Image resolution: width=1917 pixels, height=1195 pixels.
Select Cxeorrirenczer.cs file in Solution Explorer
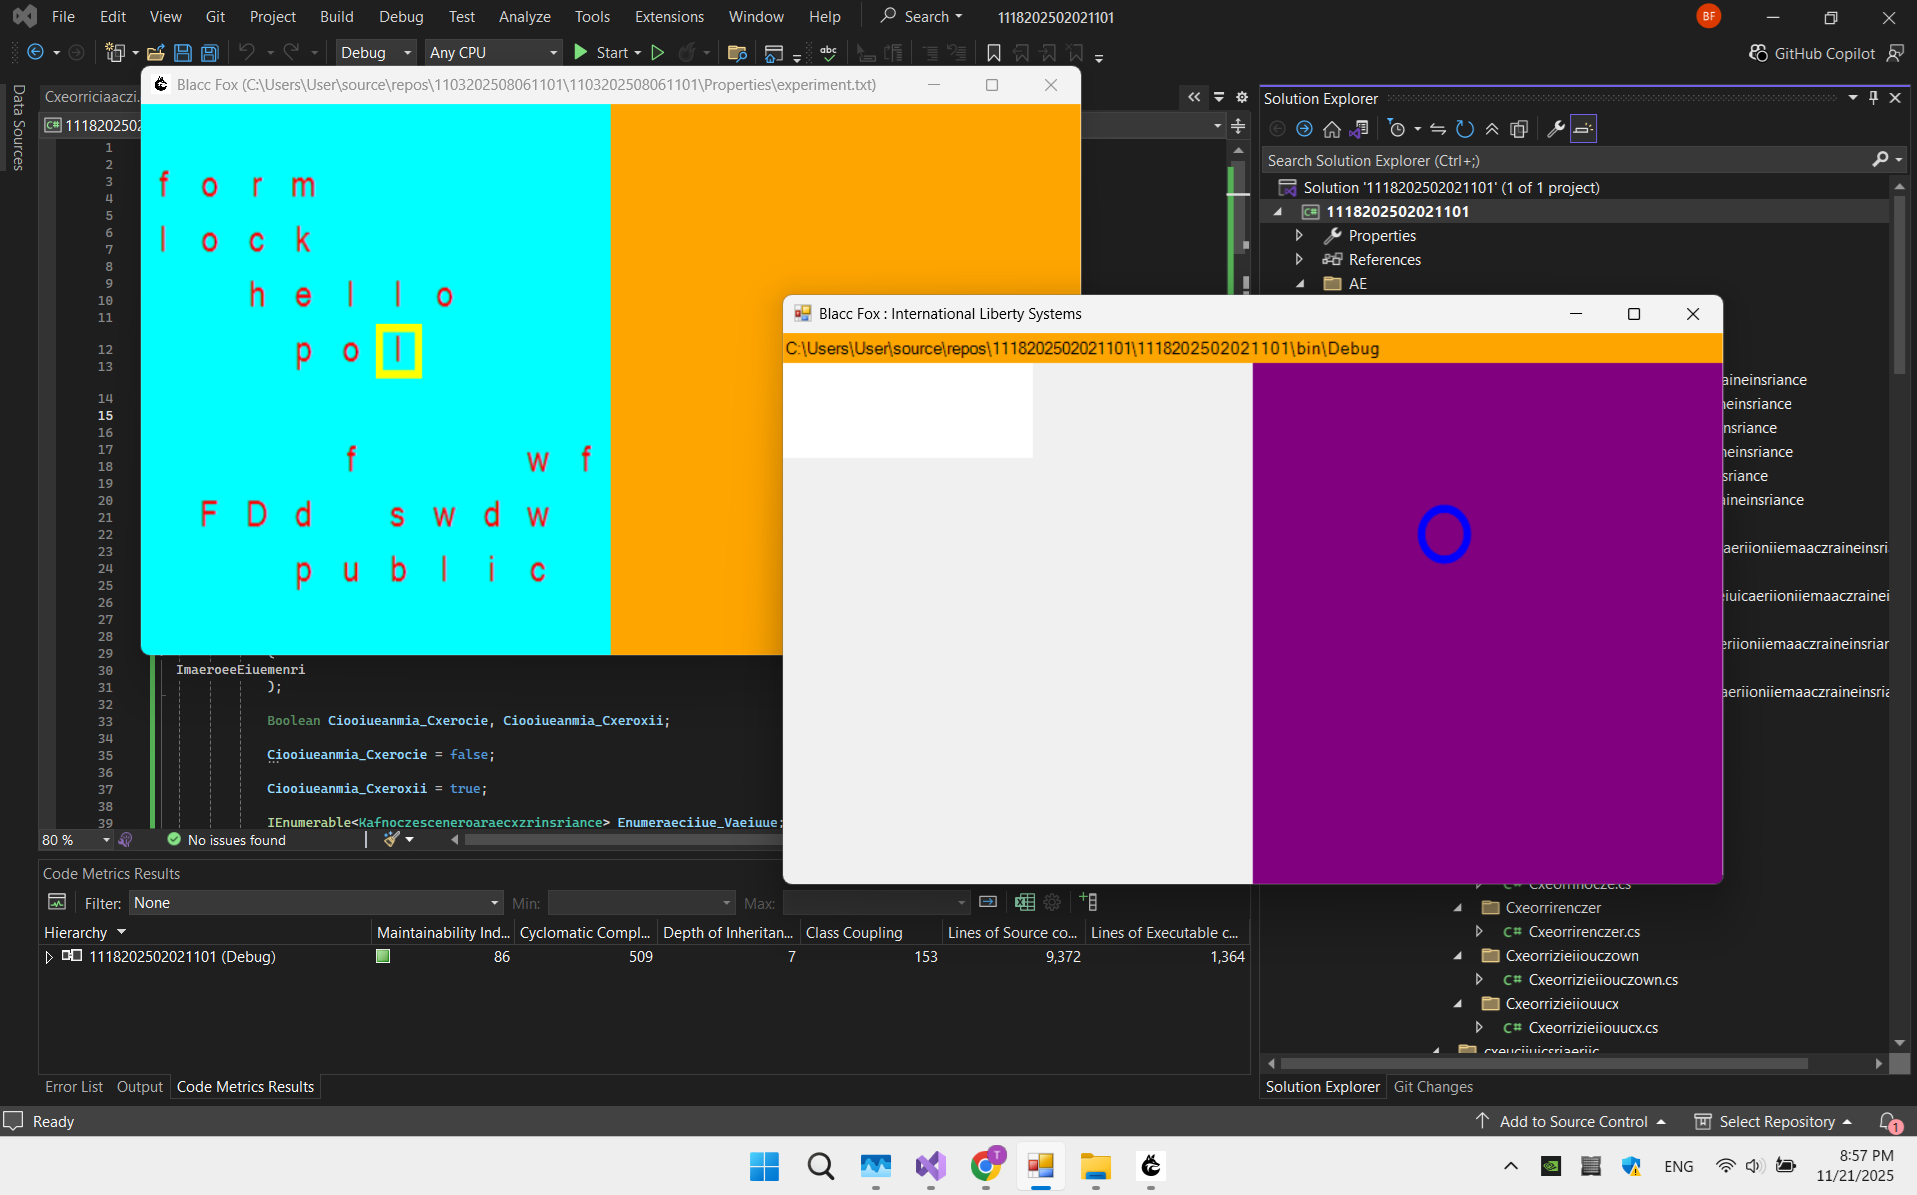coord(1584,932)
